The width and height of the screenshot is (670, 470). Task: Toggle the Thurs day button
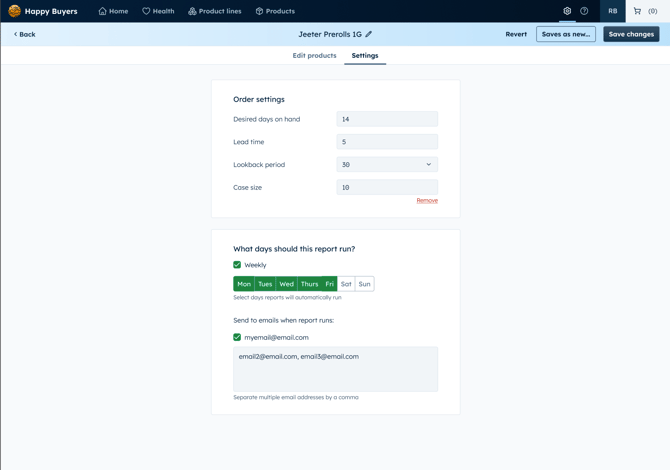point(309,284)
